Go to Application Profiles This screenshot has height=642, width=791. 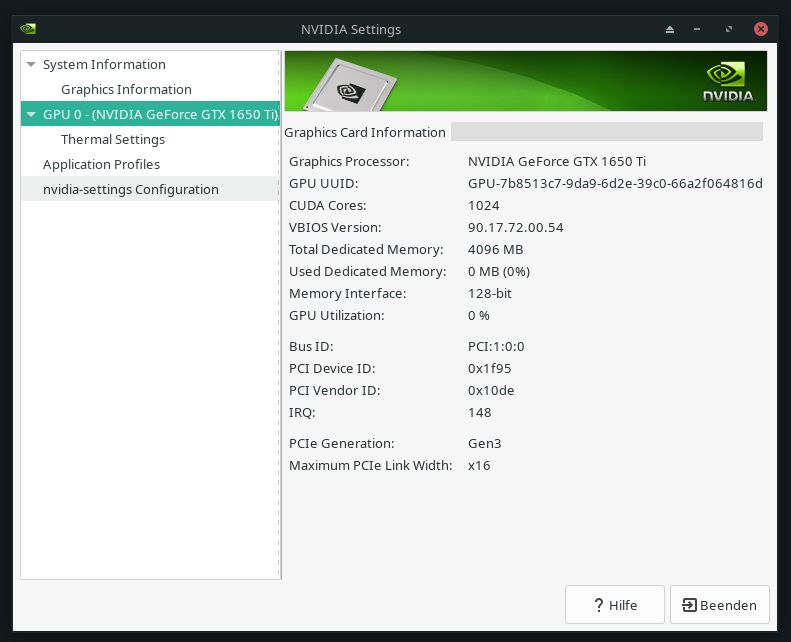click(101, 165)
